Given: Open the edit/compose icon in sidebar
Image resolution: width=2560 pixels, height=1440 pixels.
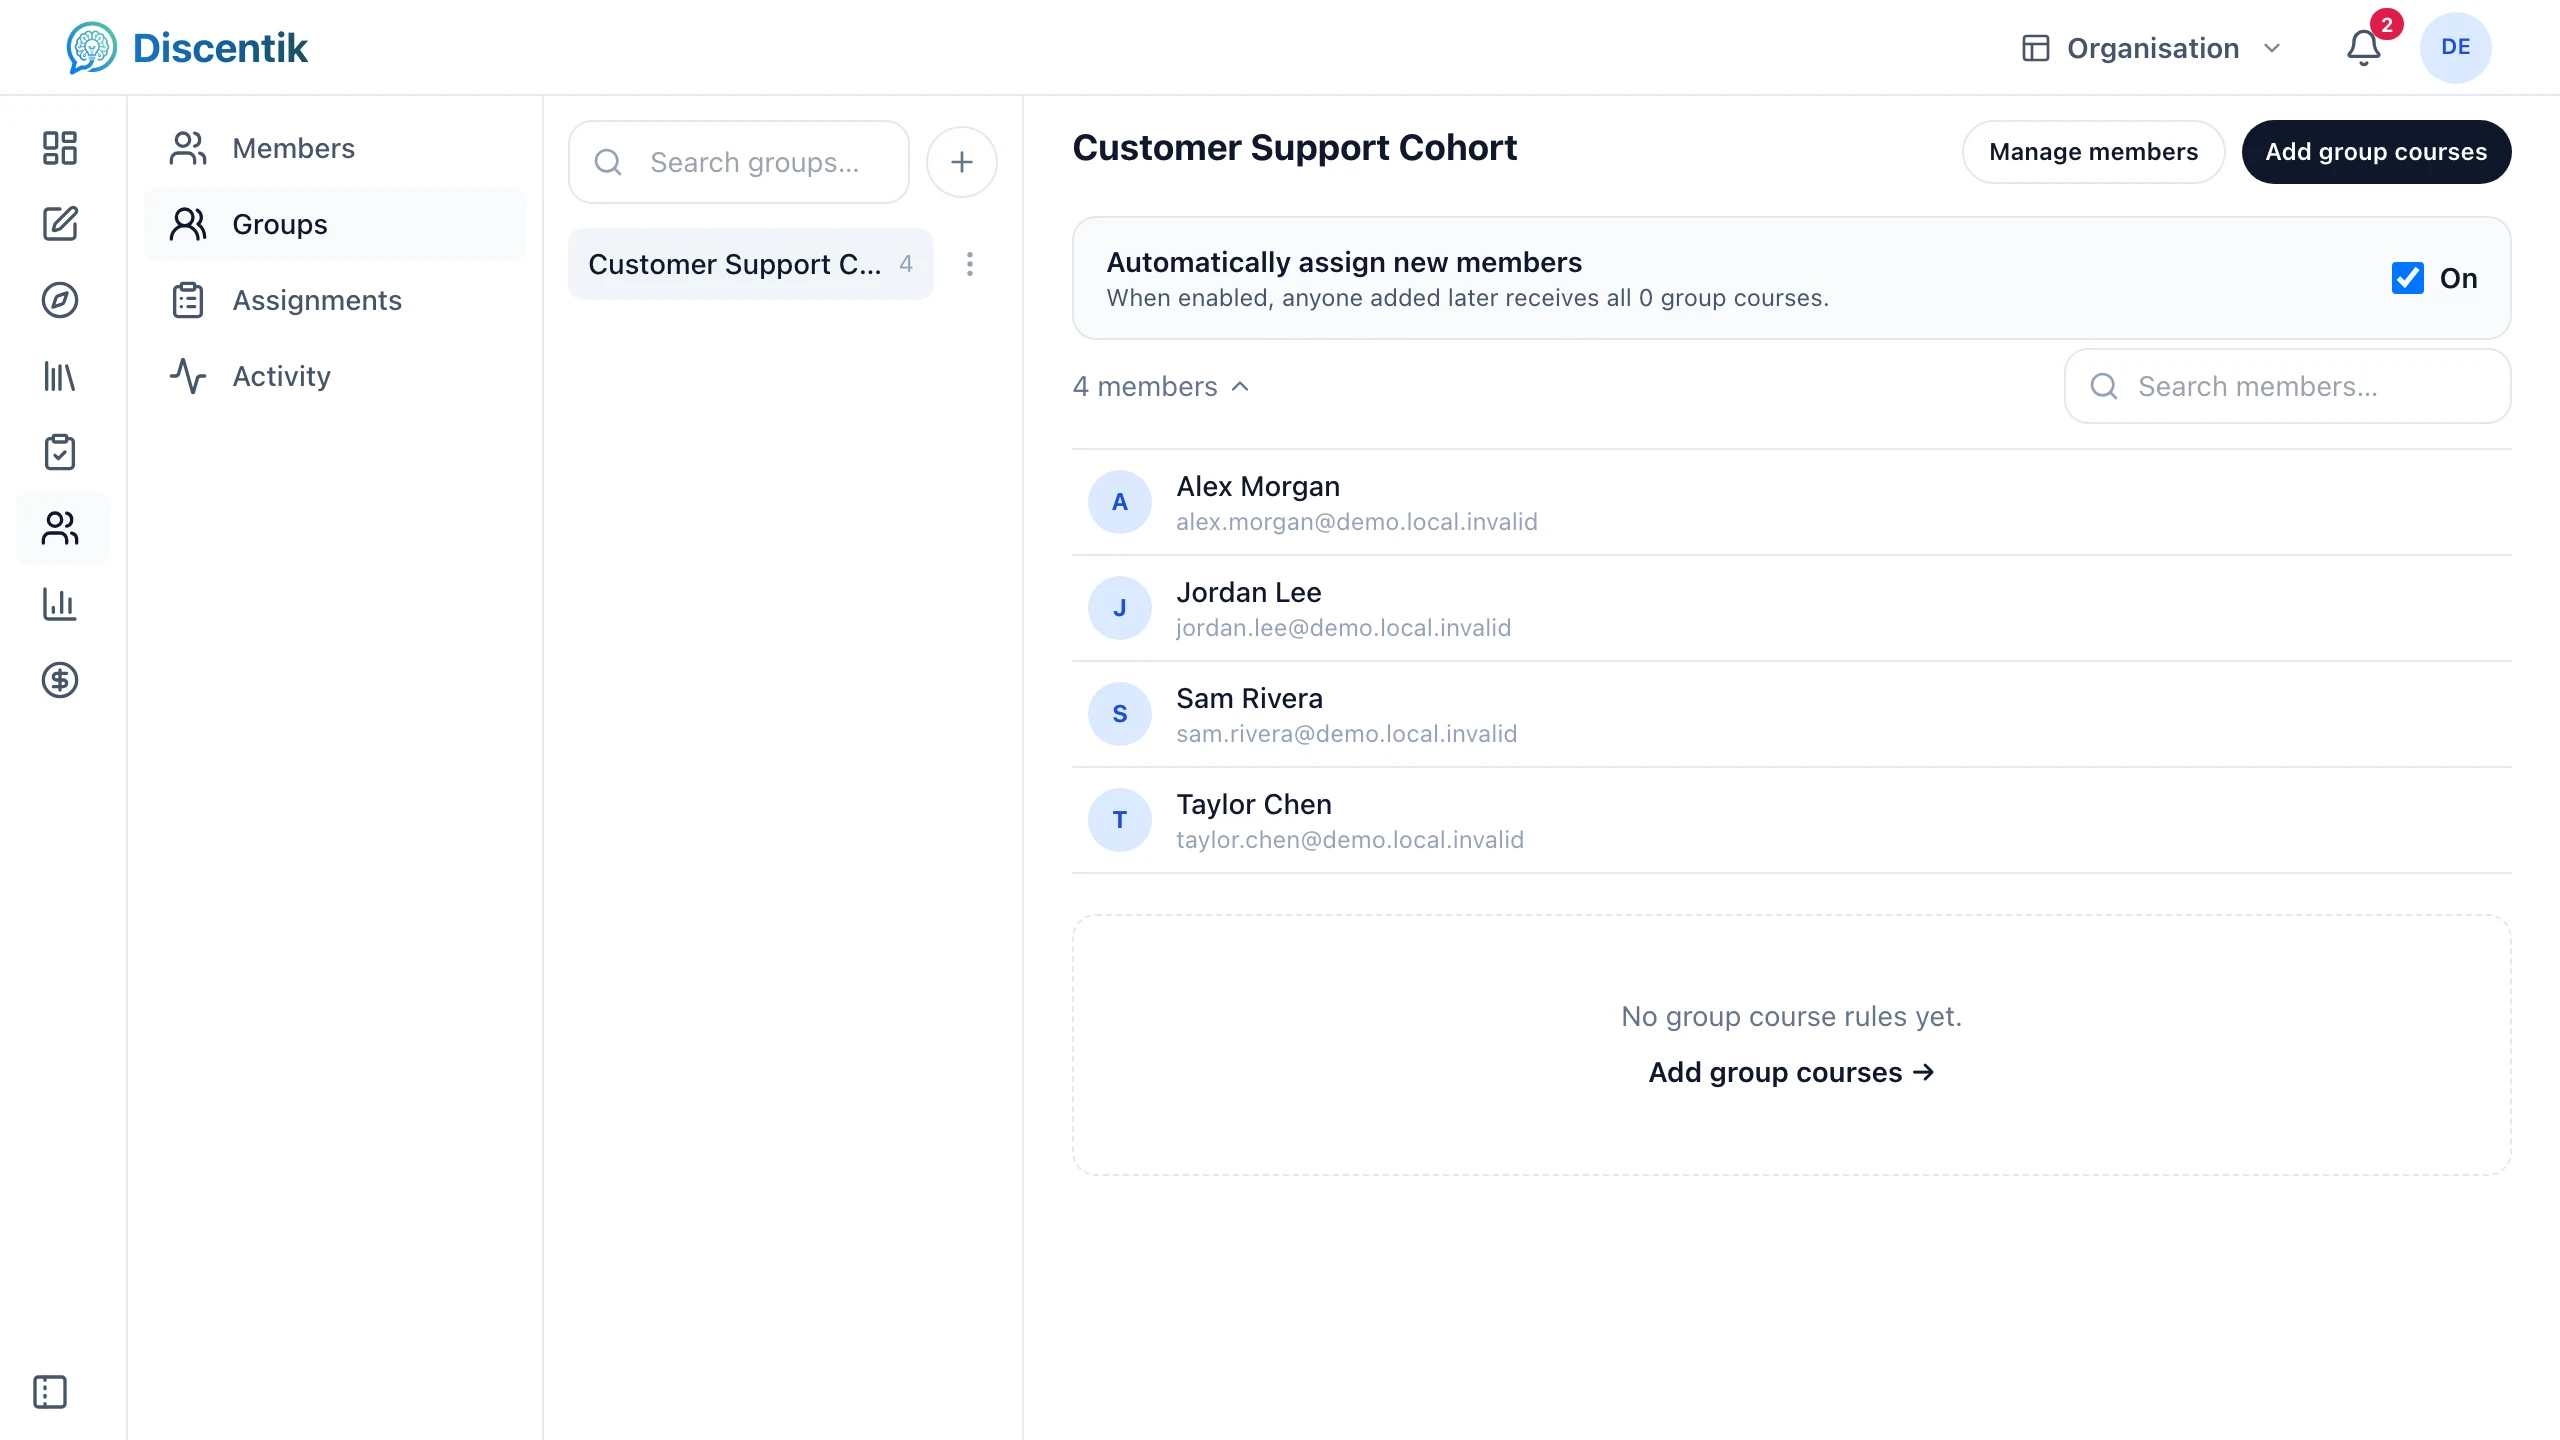Looking at the screenshot, I should coord(60,224).
